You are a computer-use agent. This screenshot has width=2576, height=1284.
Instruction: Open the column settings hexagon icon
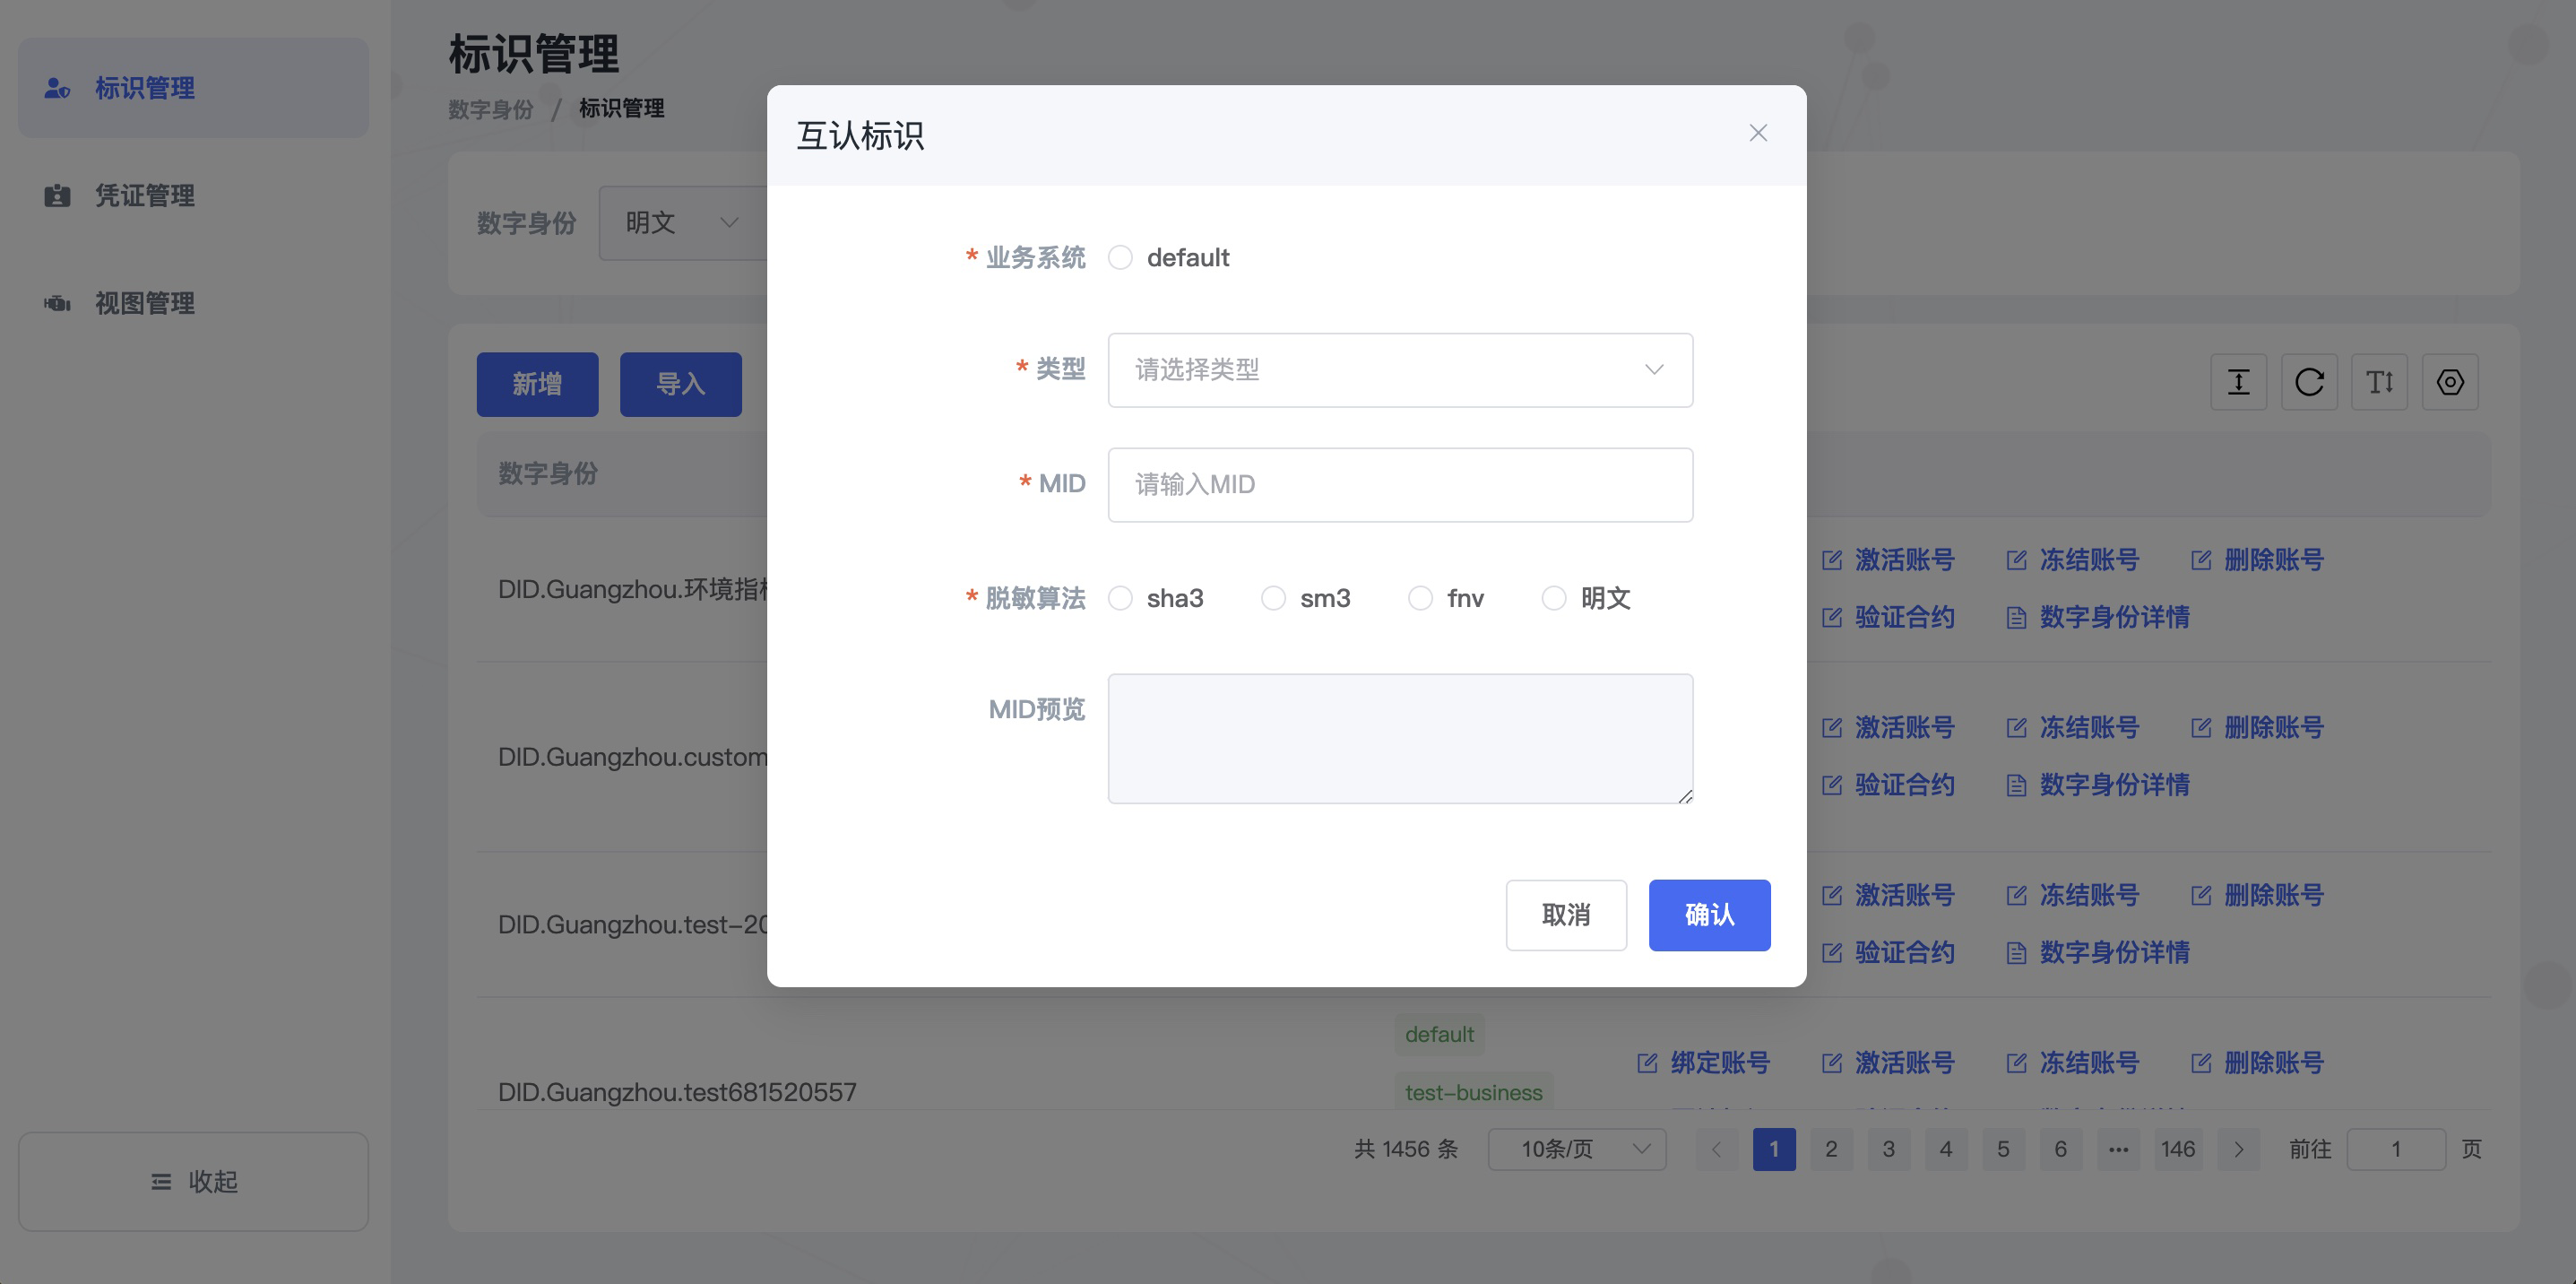pos(2450,382)
